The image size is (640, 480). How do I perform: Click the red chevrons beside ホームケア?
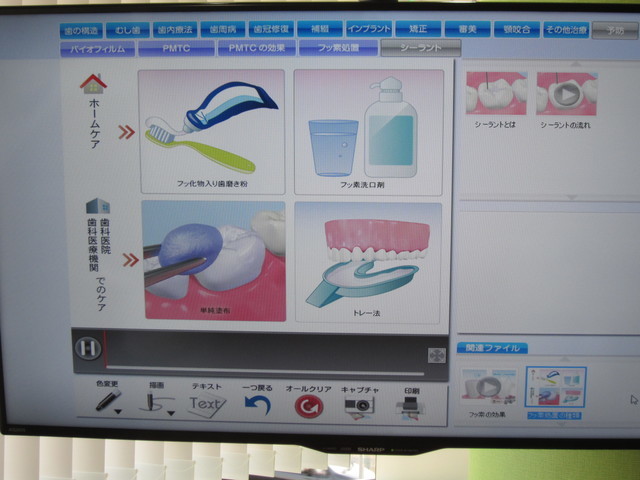click(127, 132)
